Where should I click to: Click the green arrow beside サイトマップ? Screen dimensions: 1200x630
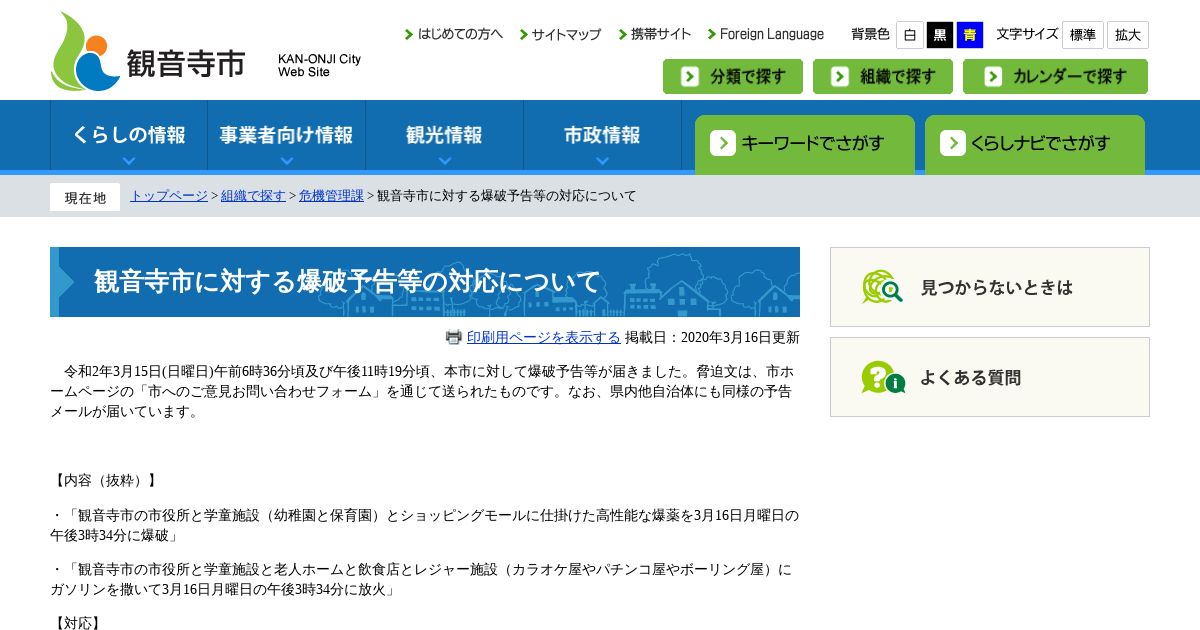523,35
